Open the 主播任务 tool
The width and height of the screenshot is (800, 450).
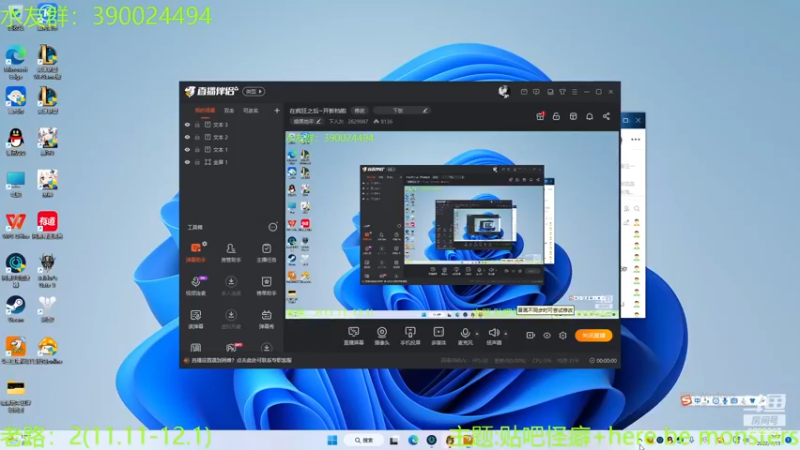tap(266, 252)
